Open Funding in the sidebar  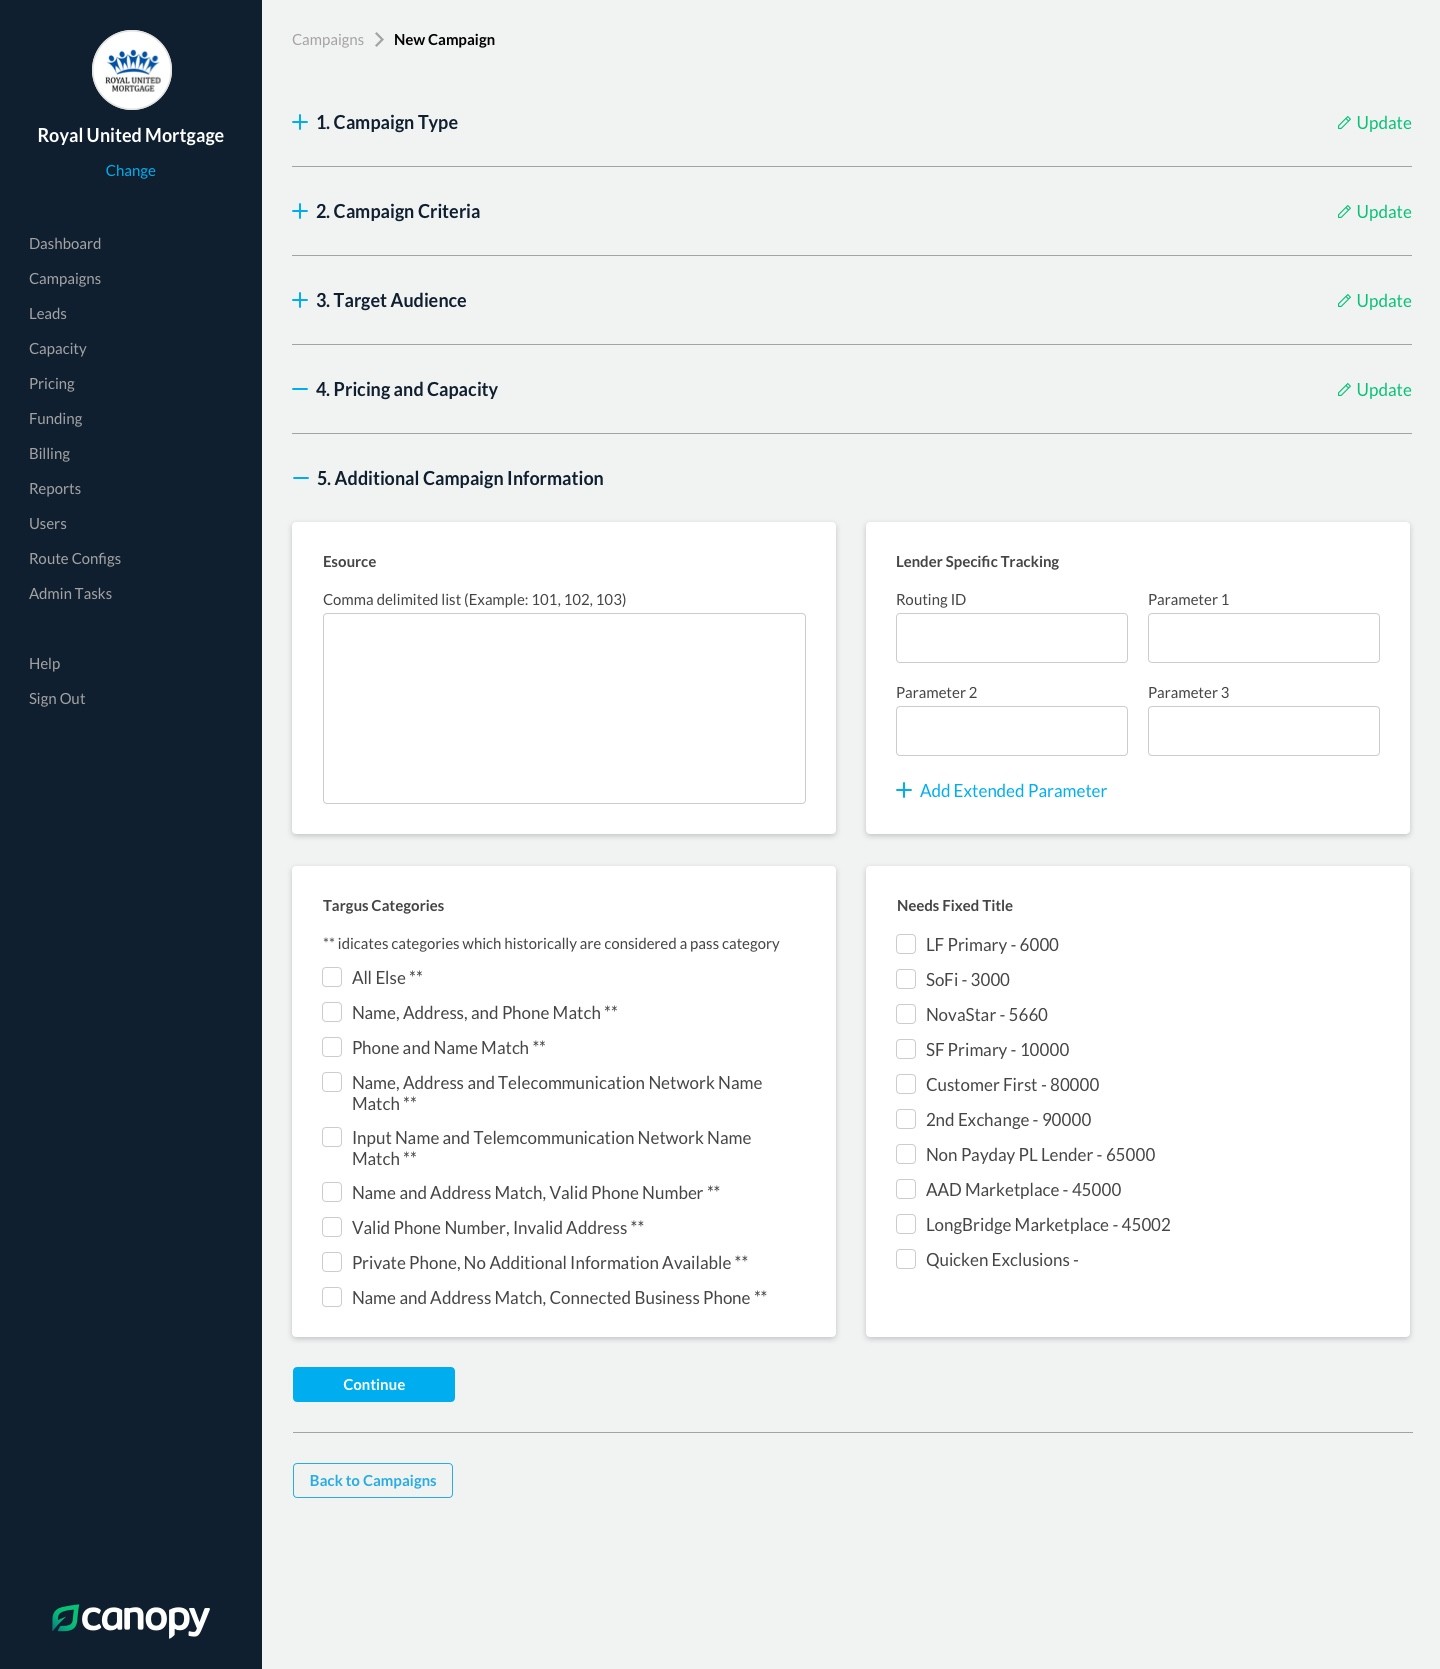pos(56,419)
